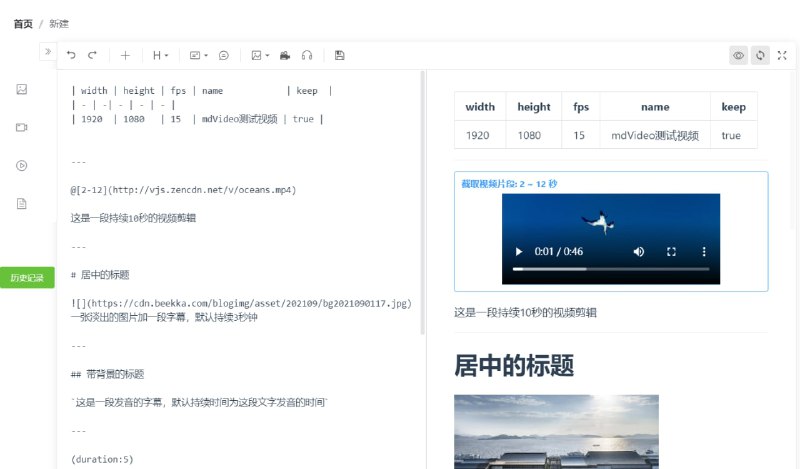Click the '截取视频片段: 2 ~ 12 秒' label
The width and height of the screenshot is (800, 469).
(509, 184)
